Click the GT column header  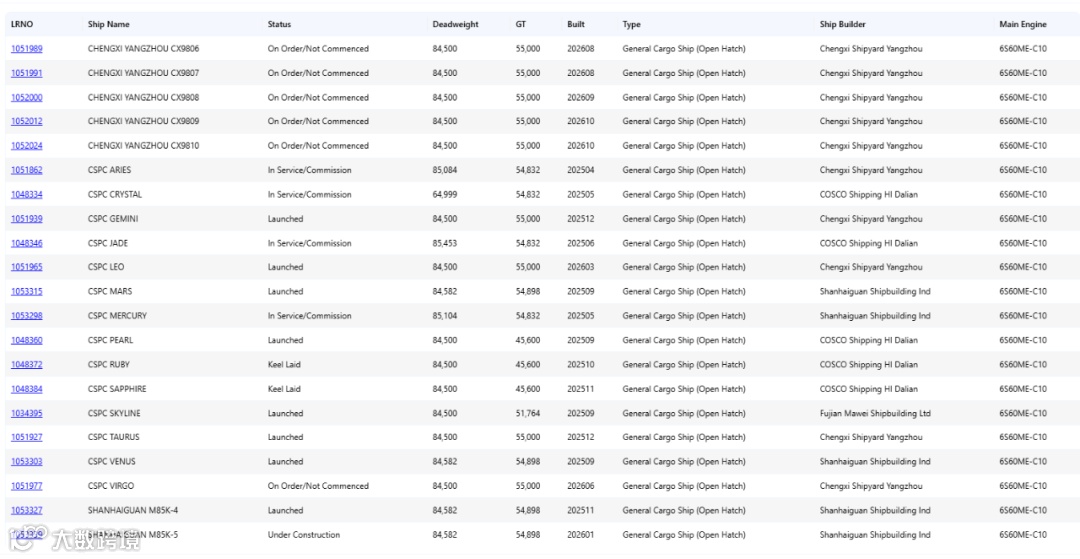521,24
